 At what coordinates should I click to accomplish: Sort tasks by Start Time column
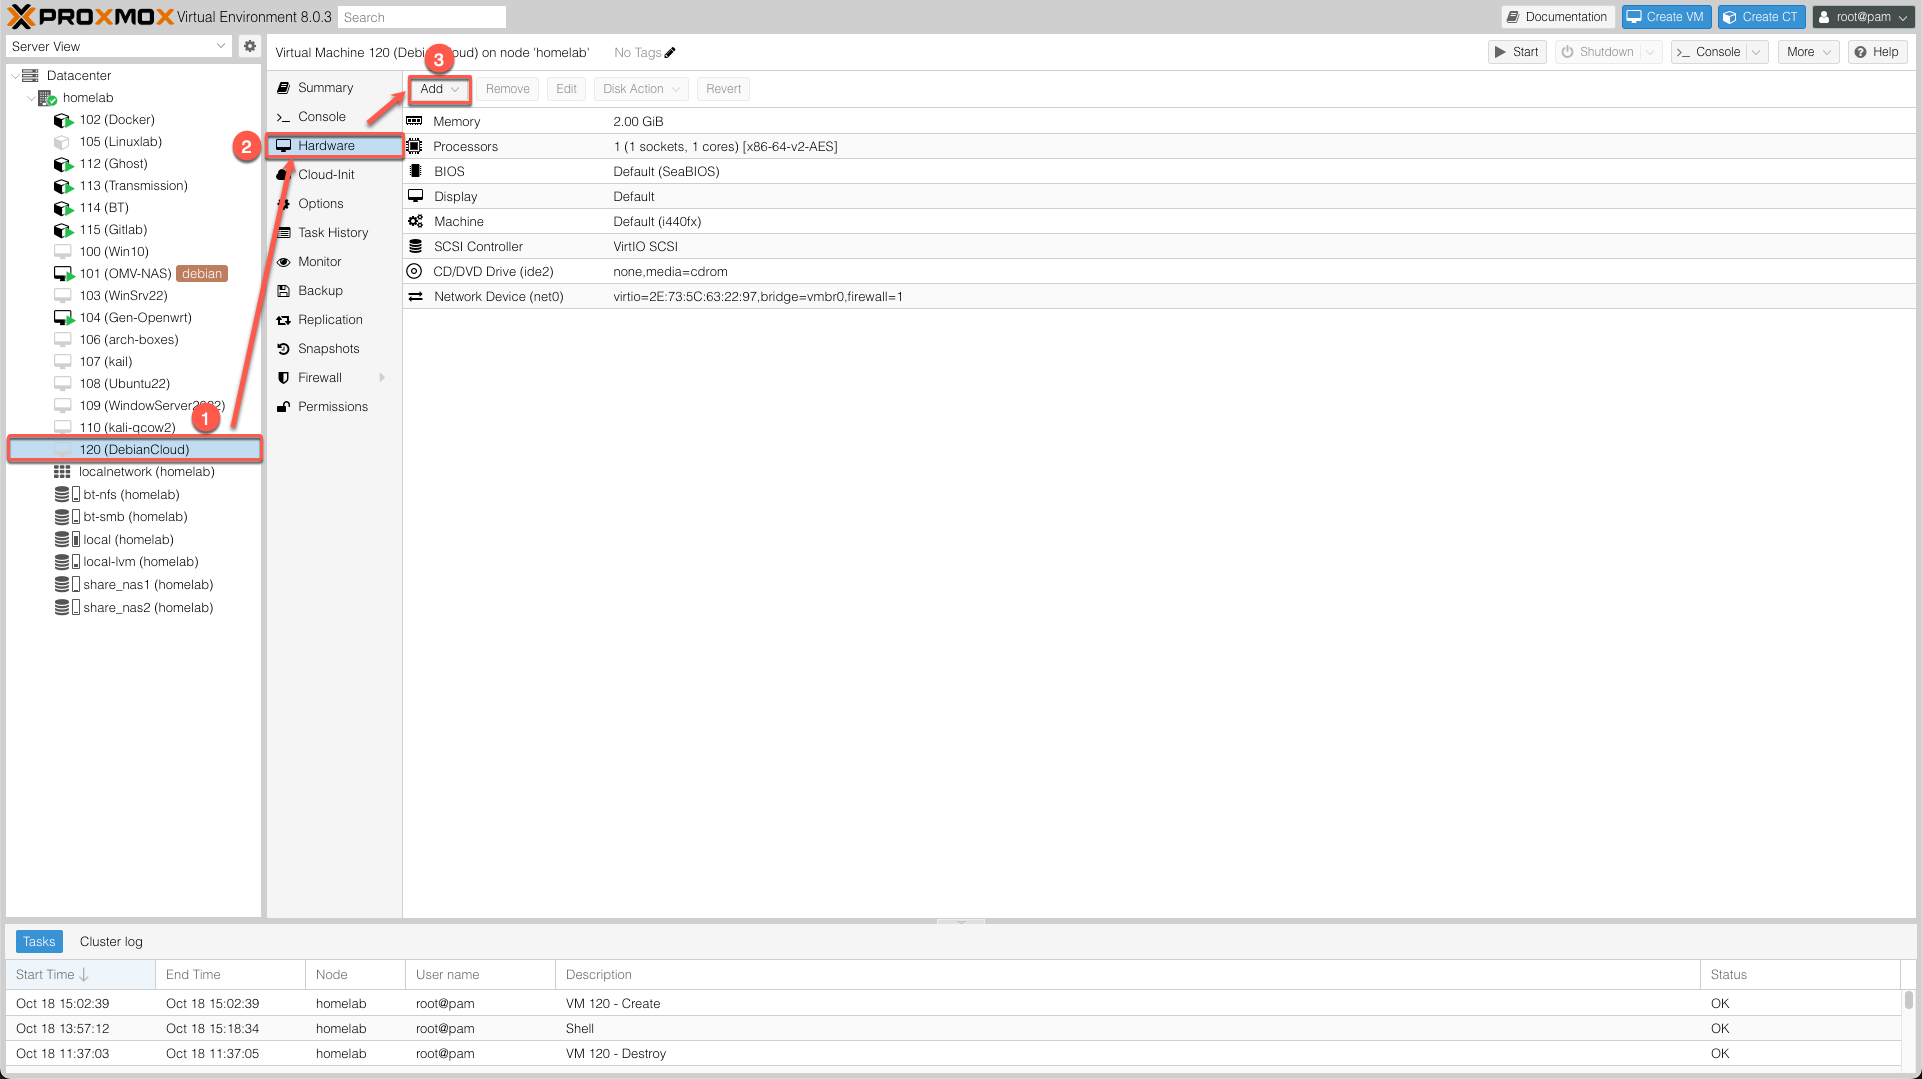80,974
